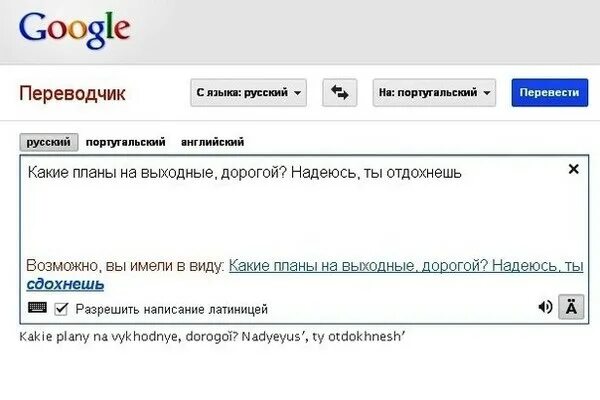The image size is (600, 400).
Task: Clear the source text with X
Action: point(573,169)
